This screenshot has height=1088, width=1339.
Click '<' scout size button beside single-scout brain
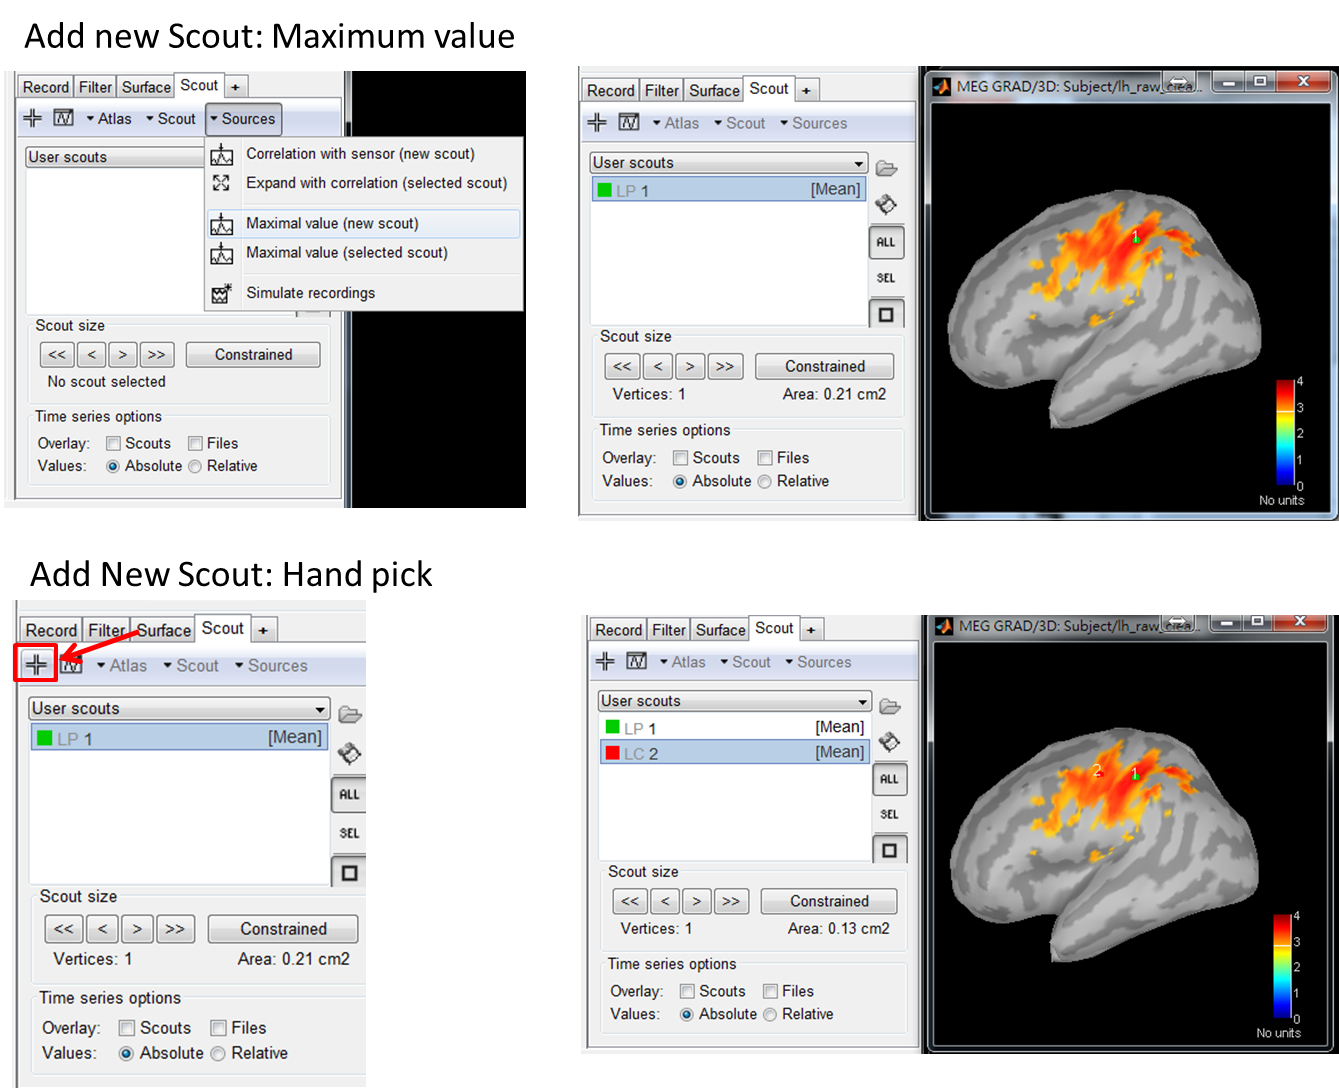coord(657,367)
